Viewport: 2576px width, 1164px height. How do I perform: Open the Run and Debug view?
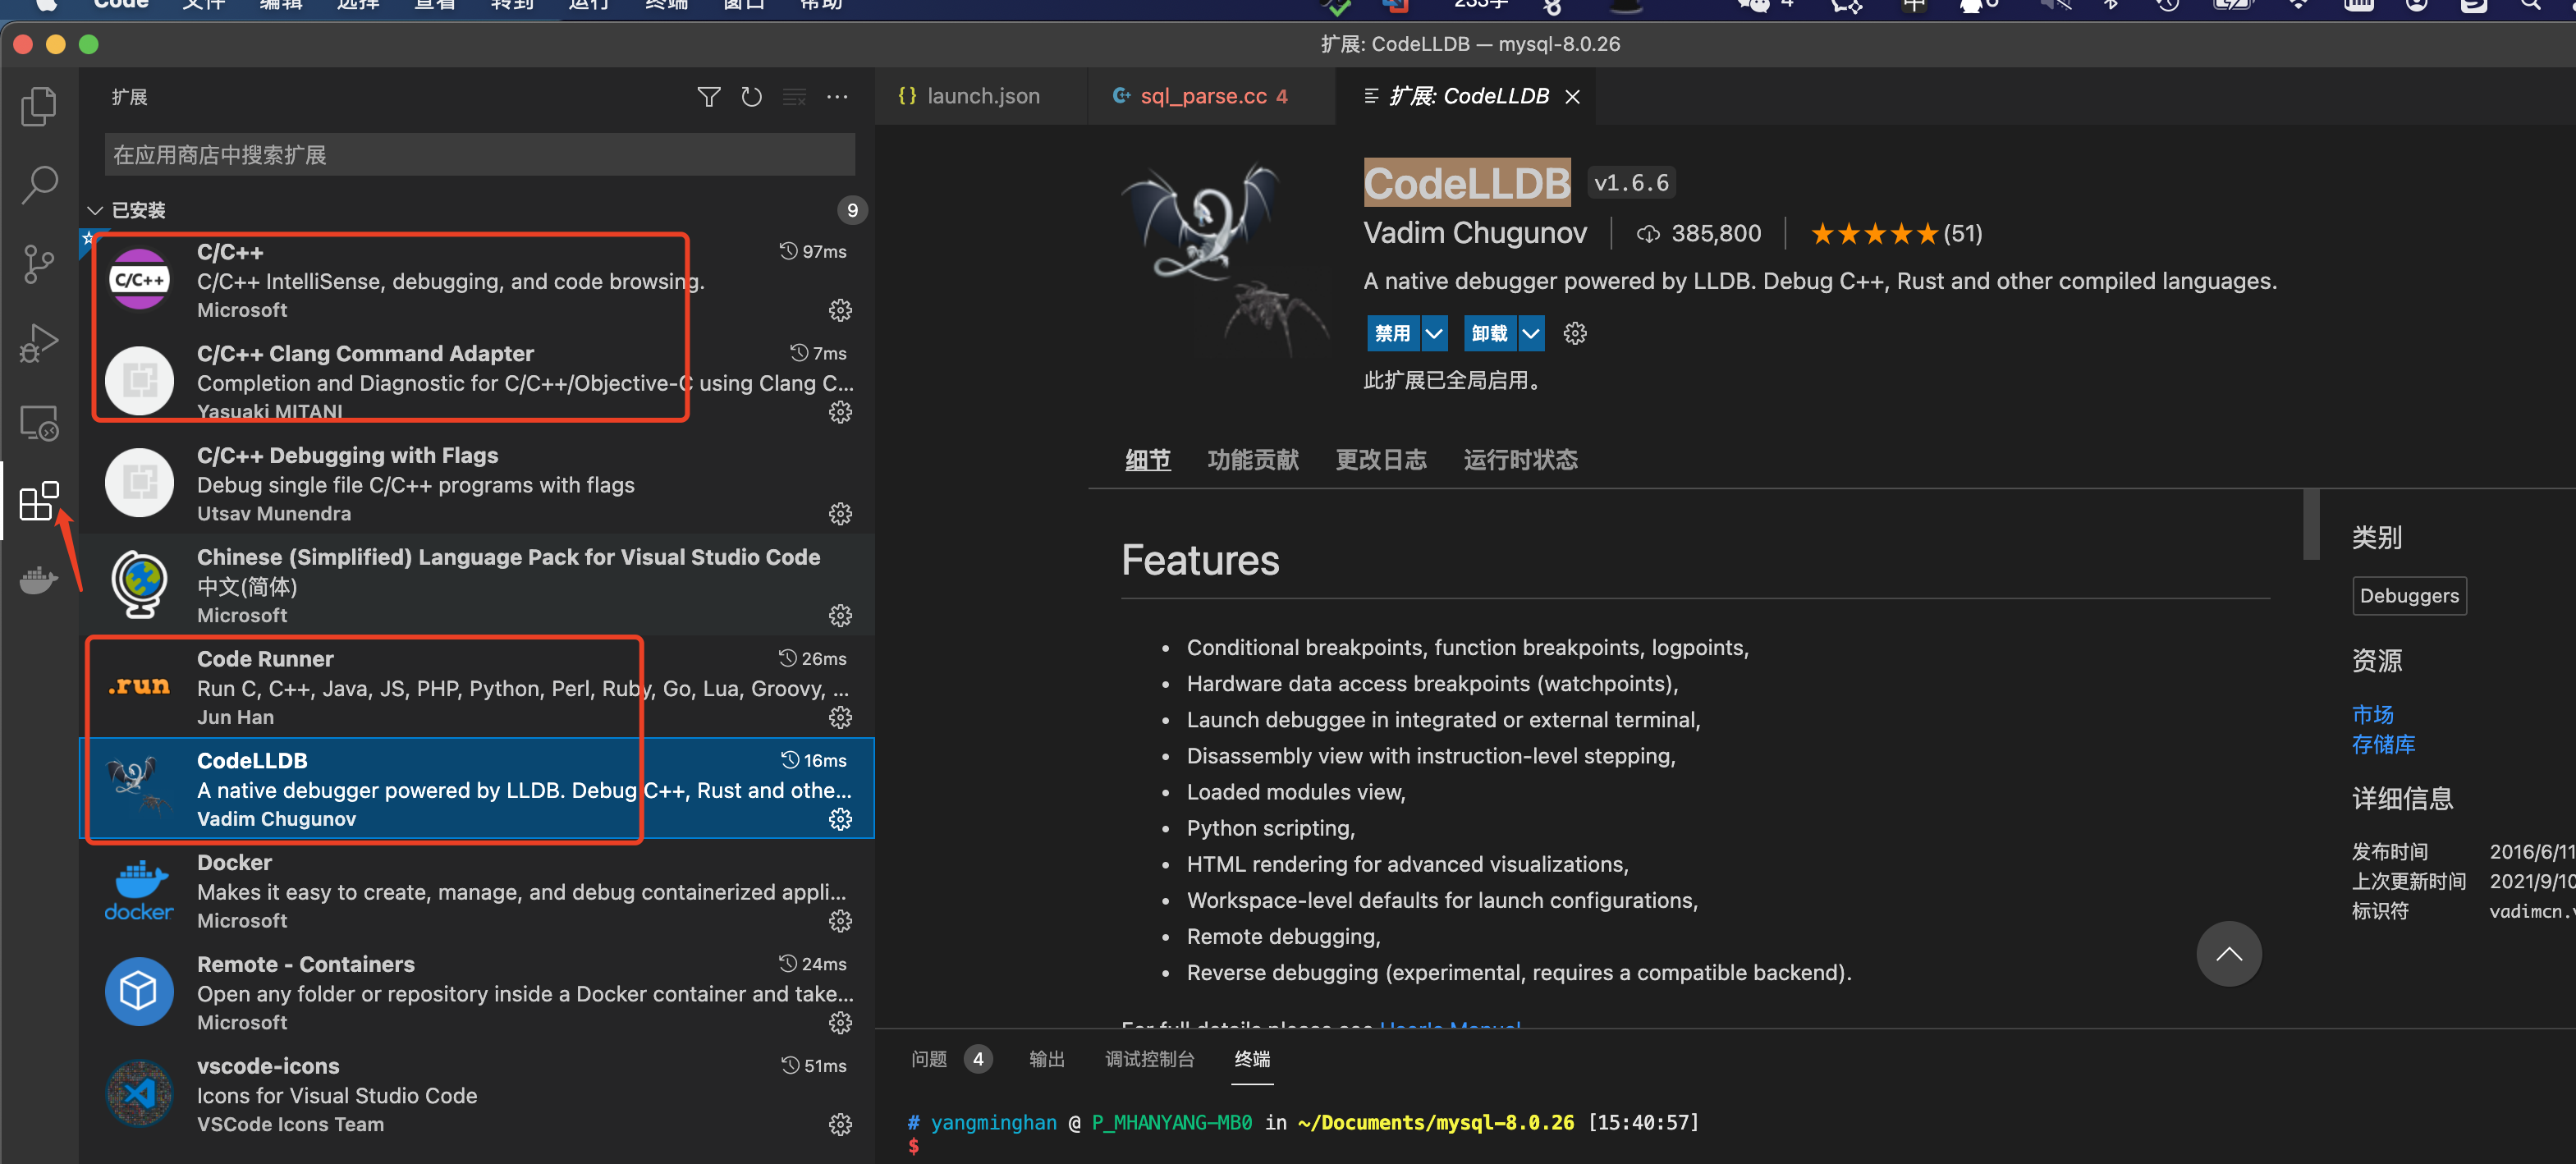pos(38,343)
